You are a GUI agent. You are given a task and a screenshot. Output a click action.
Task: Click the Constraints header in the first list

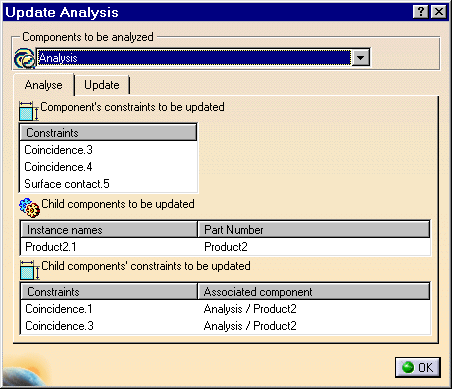coord(108,133)
